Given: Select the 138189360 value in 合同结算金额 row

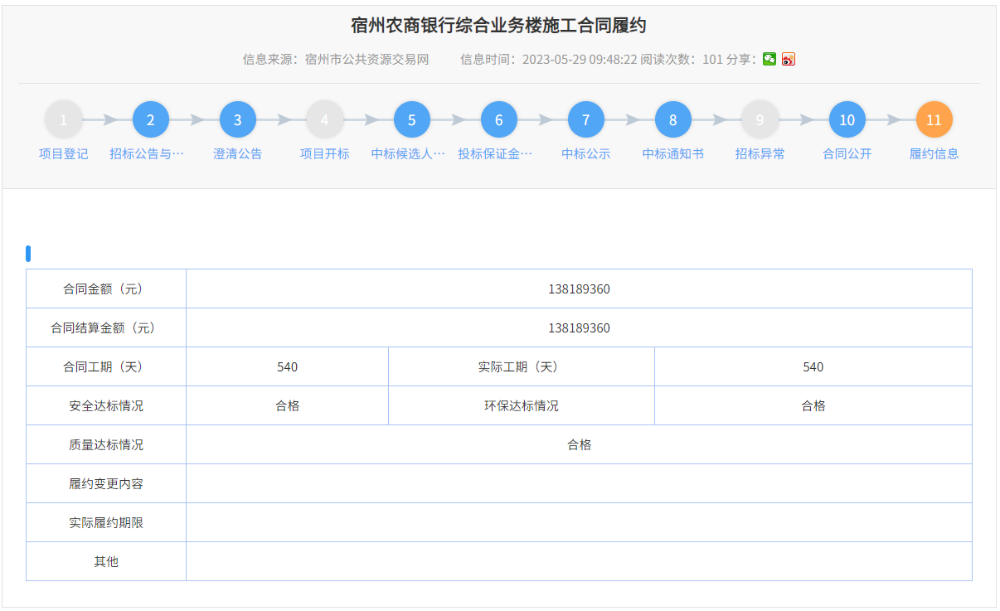Looking at the screenshot, I should click(579, 328).
